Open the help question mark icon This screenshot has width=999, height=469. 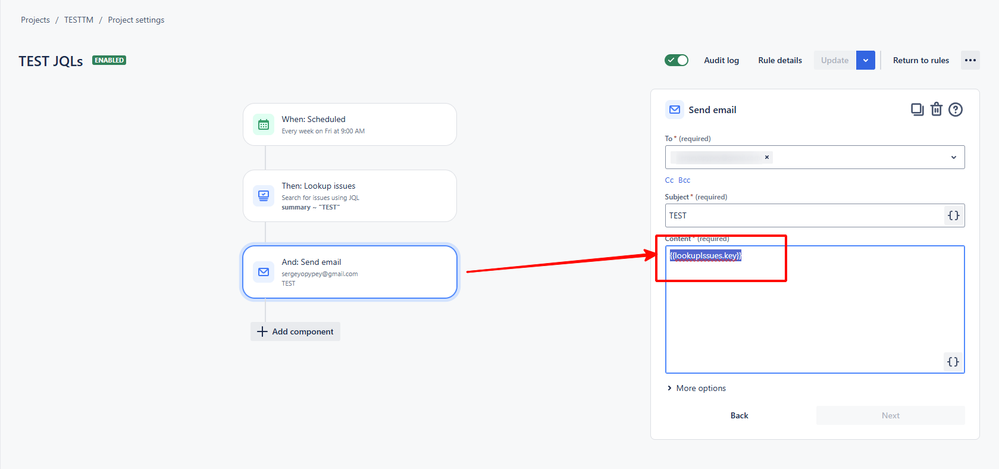pos(955,110)
